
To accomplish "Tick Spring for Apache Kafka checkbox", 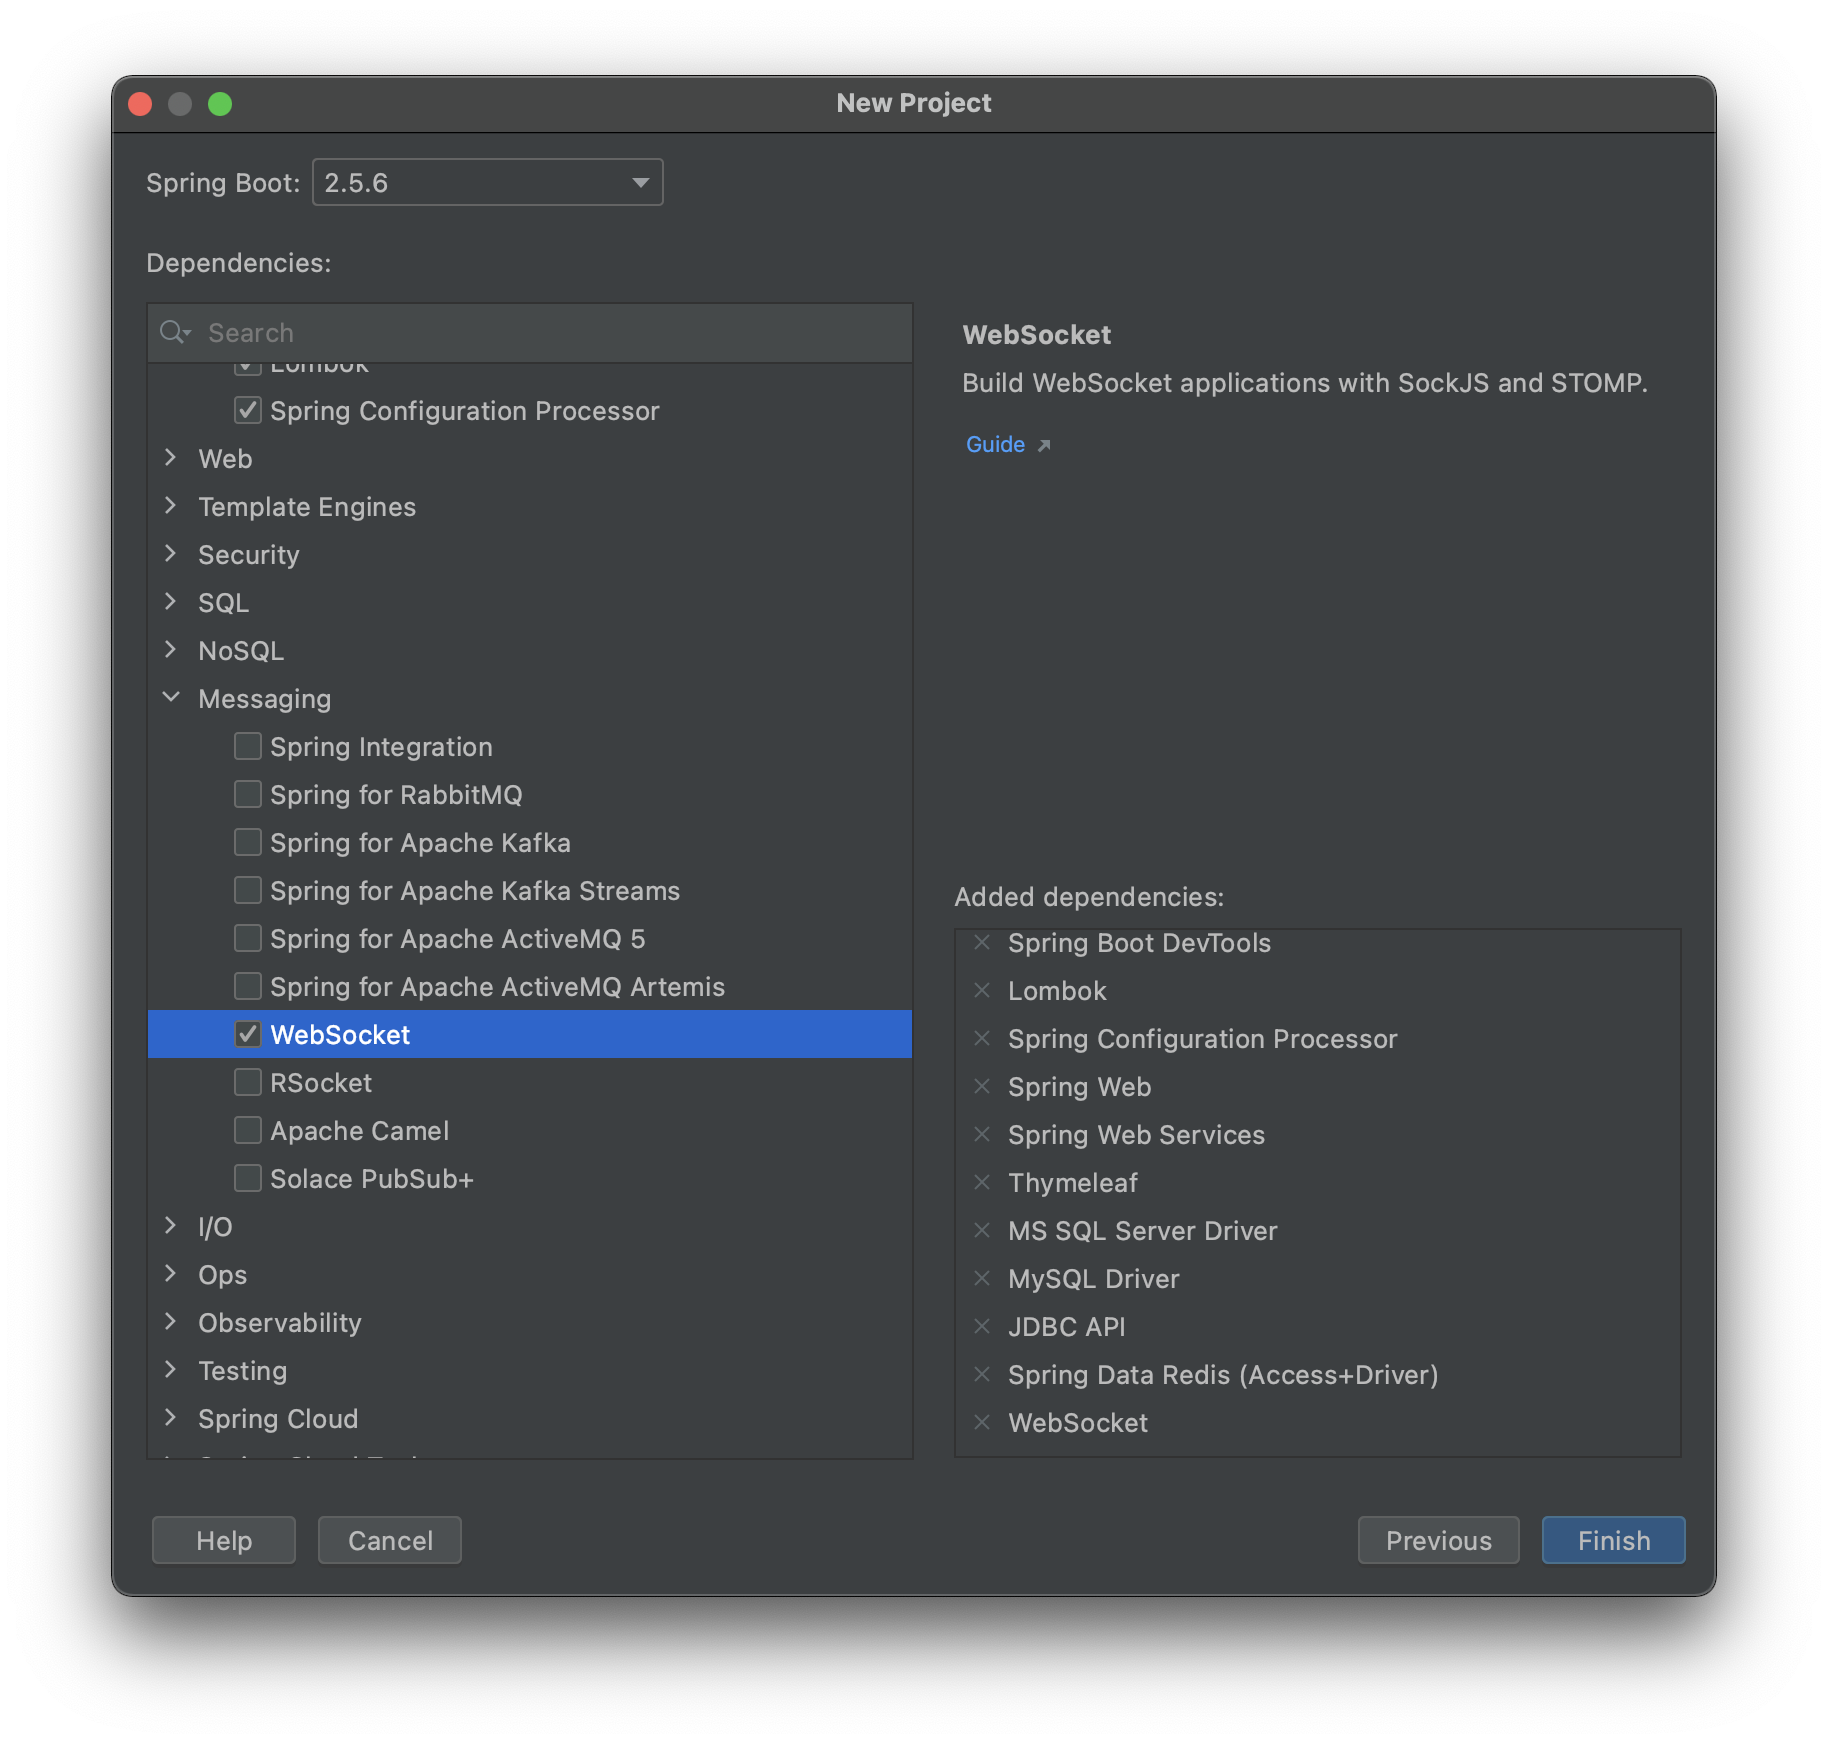I will [x=247, y=842].
